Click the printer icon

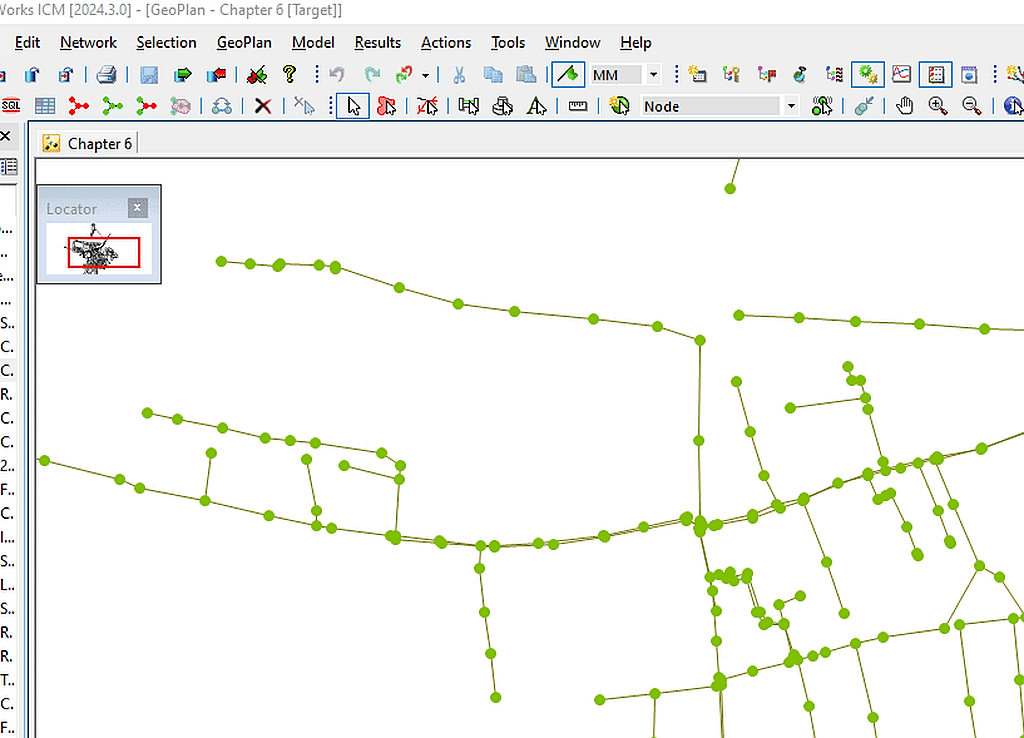[x=106, y=75]
